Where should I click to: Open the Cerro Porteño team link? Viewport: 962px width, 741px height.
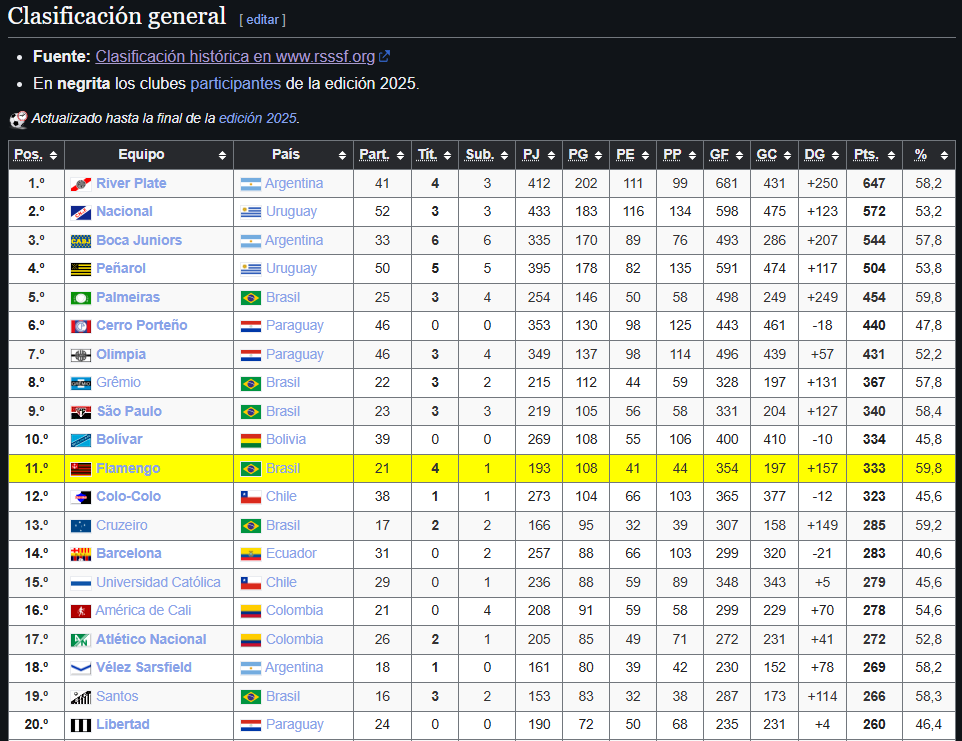click(x=142, y=326)
